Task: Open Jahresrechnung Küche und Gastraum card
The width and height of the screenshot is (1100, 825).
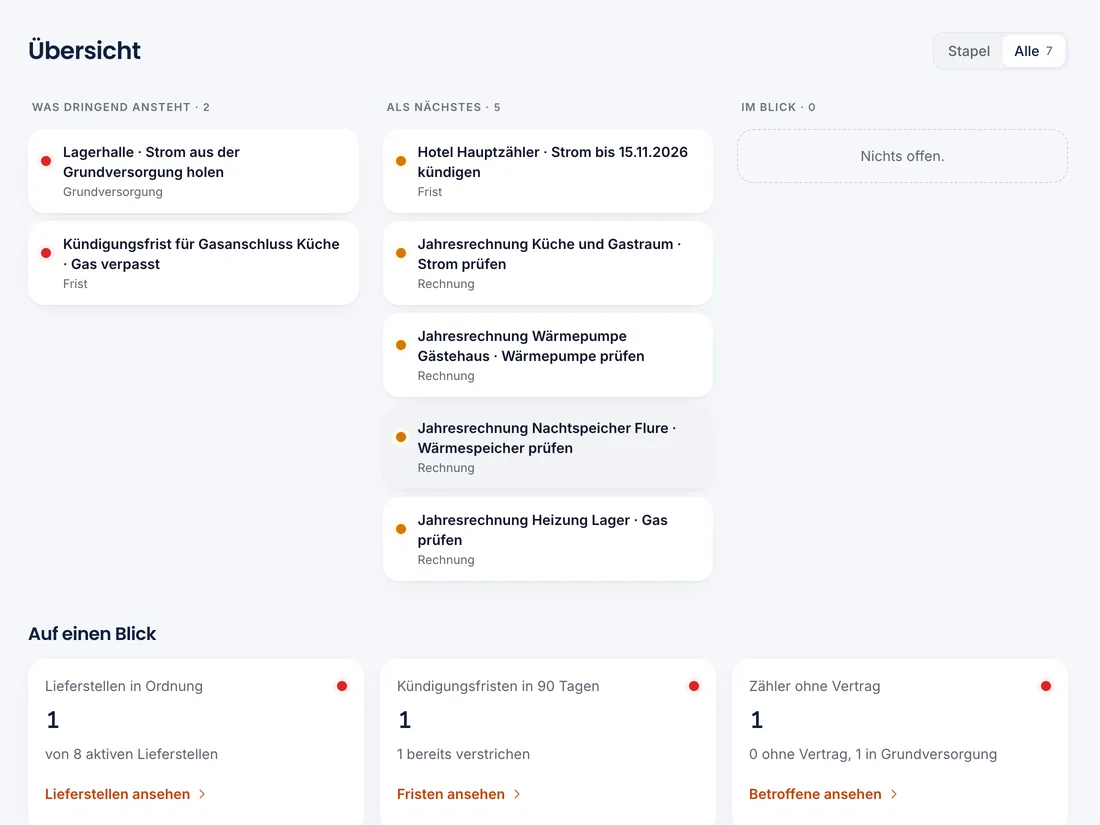Action: 548,263
